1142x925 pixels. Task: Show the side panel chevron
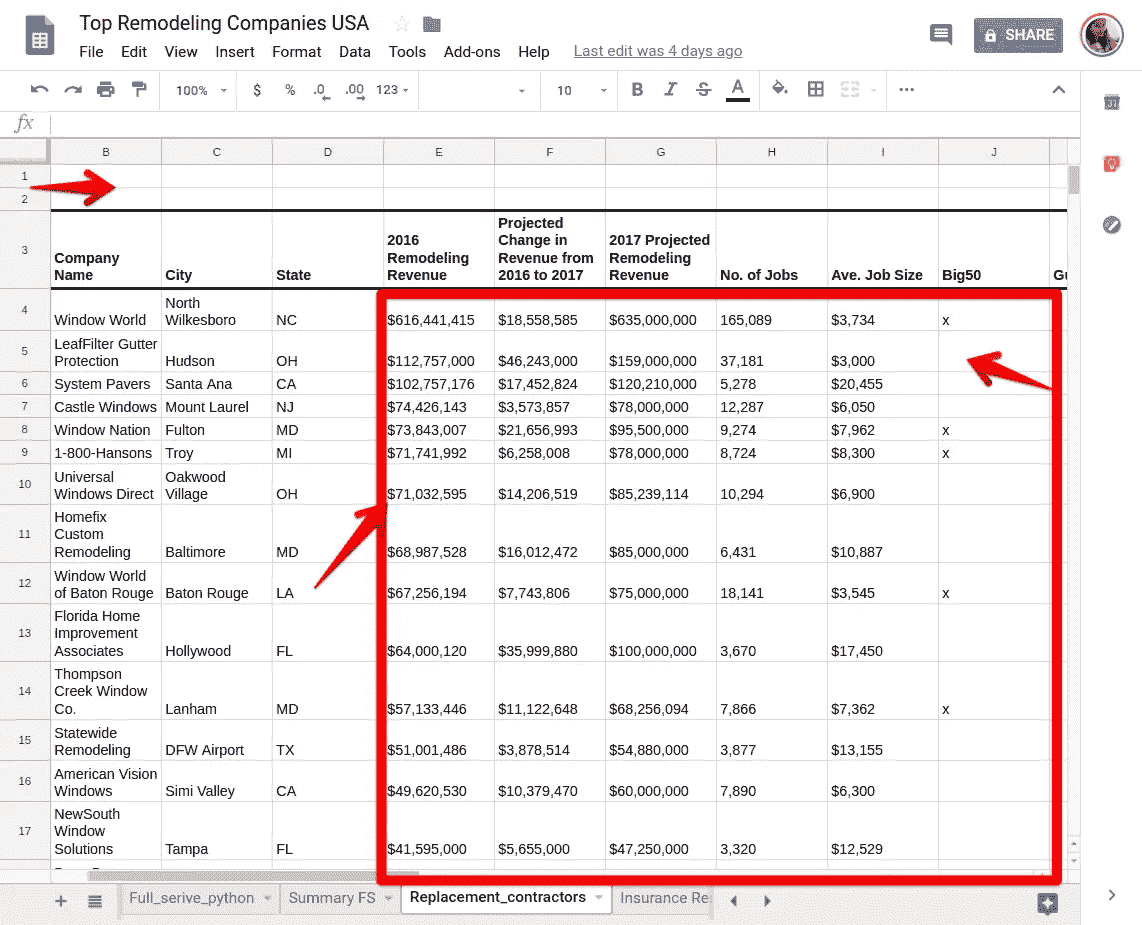click(1111, 895)
